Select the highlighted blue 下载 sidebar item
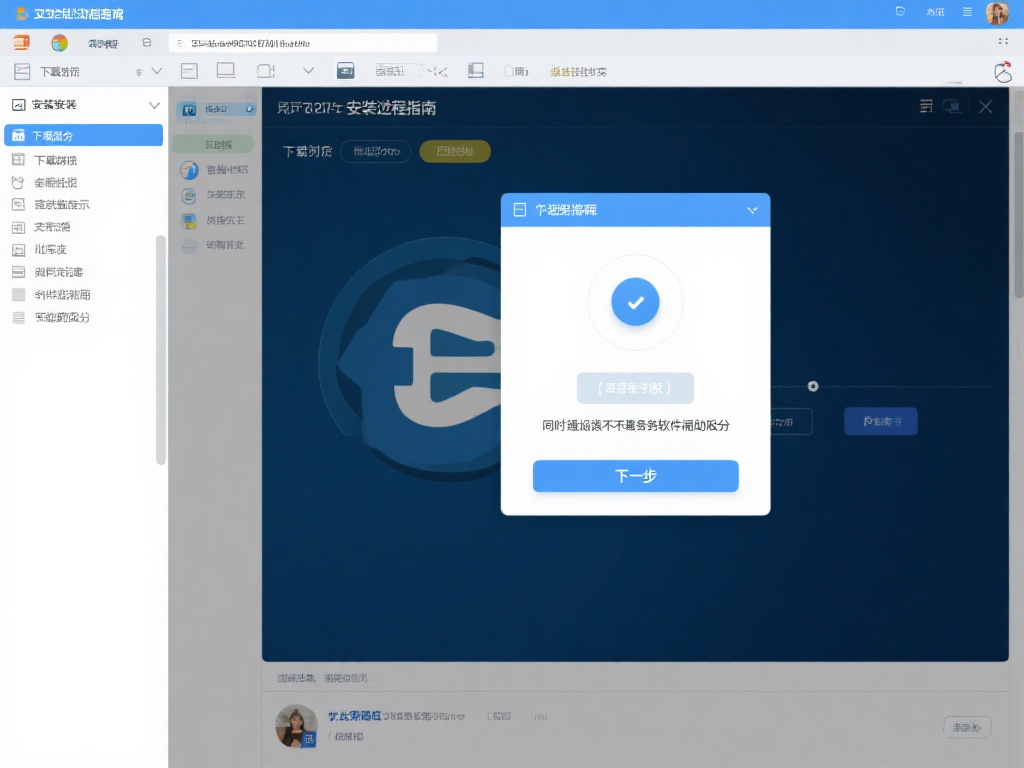 point(84,135)
